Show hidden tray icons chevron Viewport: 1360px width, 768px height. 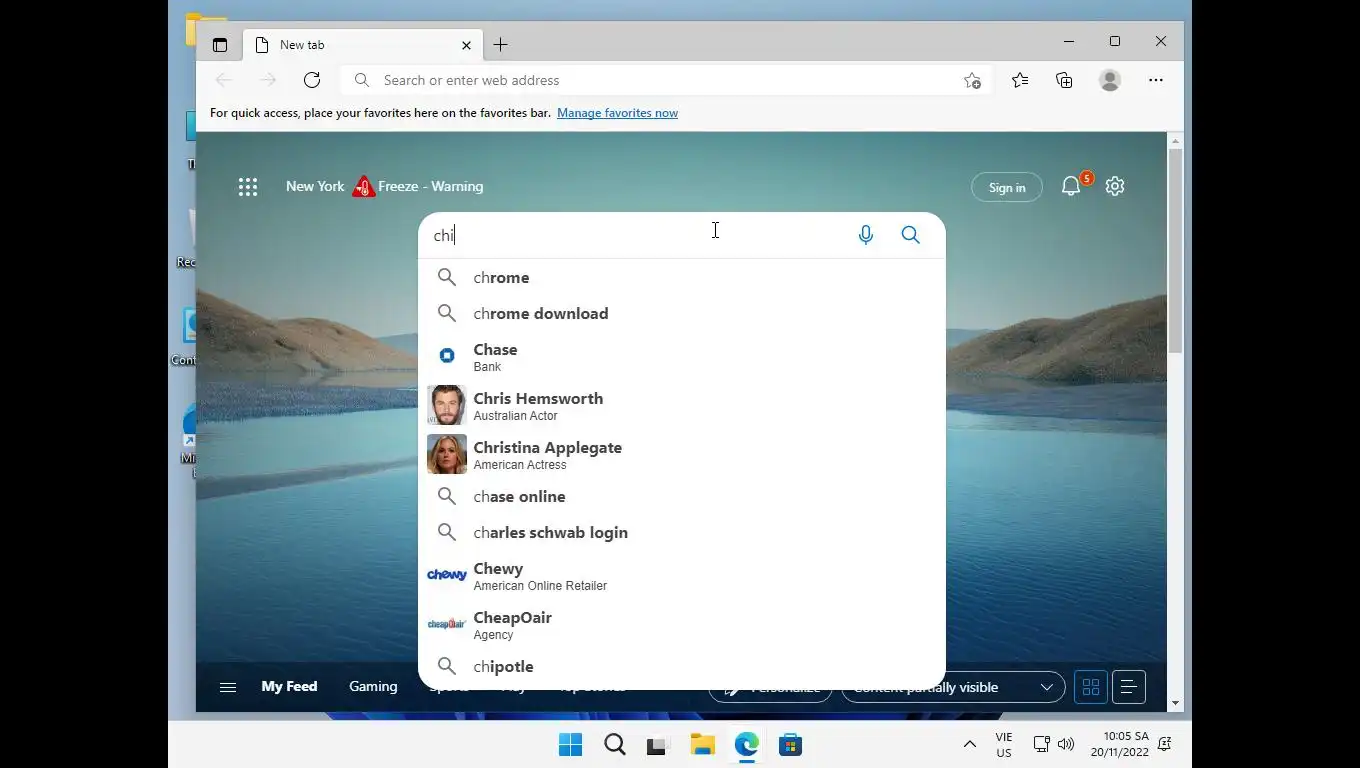click(969, 745)
